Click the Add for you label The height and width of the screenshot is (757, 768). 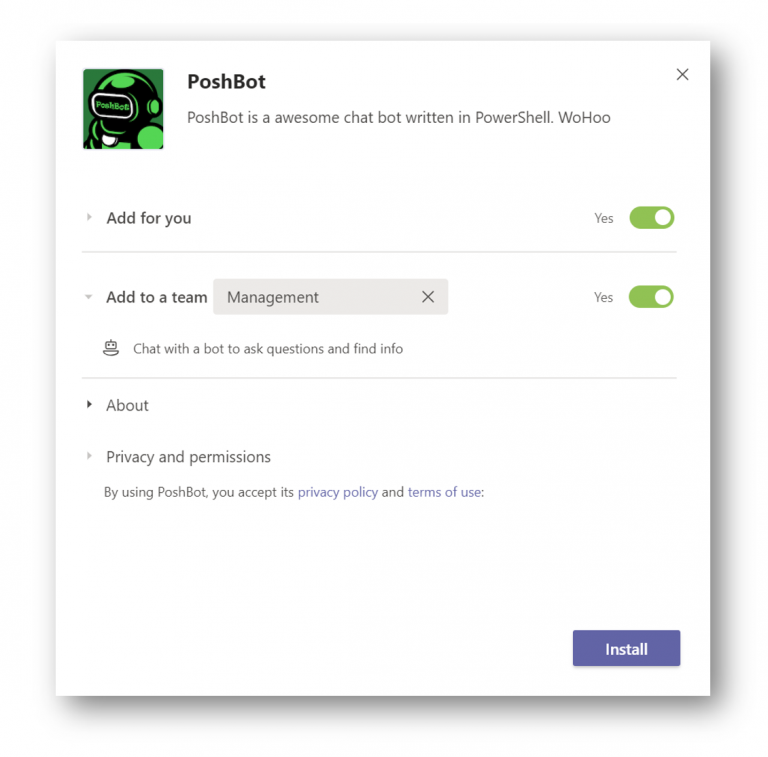(x=149, y=218)
